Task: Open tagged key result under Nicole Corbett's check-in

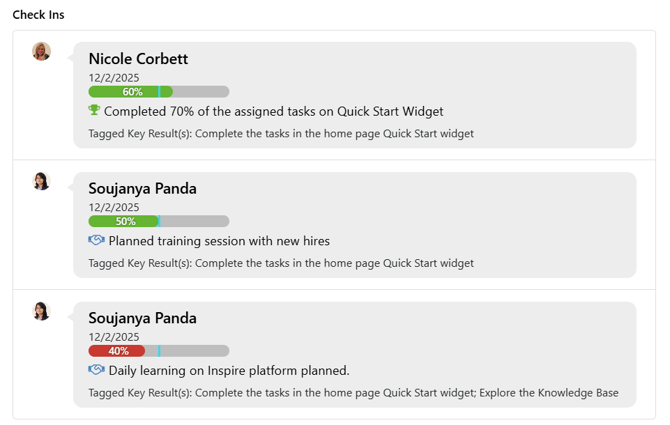Action: (x=281, y=133)
